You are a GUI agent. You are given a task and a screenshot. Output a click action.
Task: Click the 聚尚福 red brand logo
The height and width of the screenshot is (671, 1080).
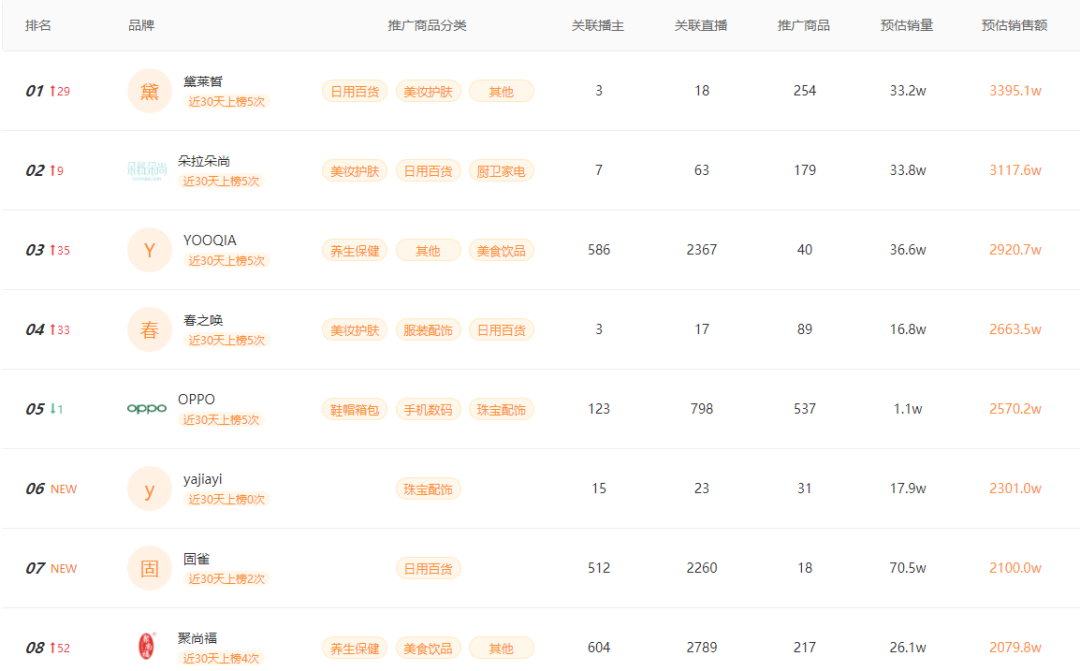pos(147,647)
